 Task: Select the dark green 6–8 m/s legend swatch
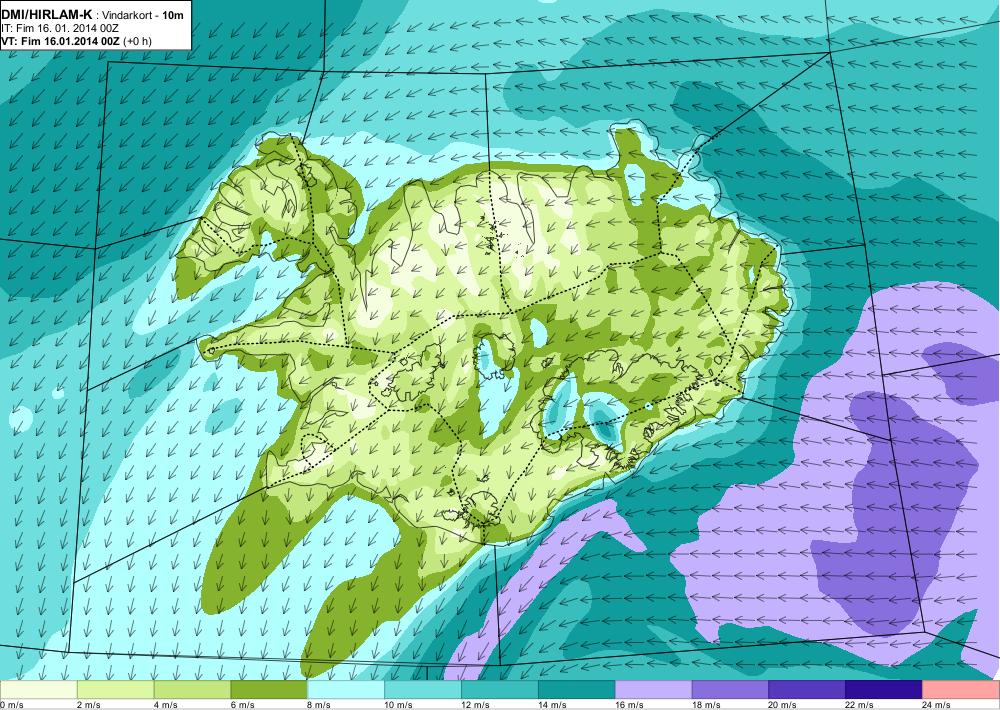269,690
